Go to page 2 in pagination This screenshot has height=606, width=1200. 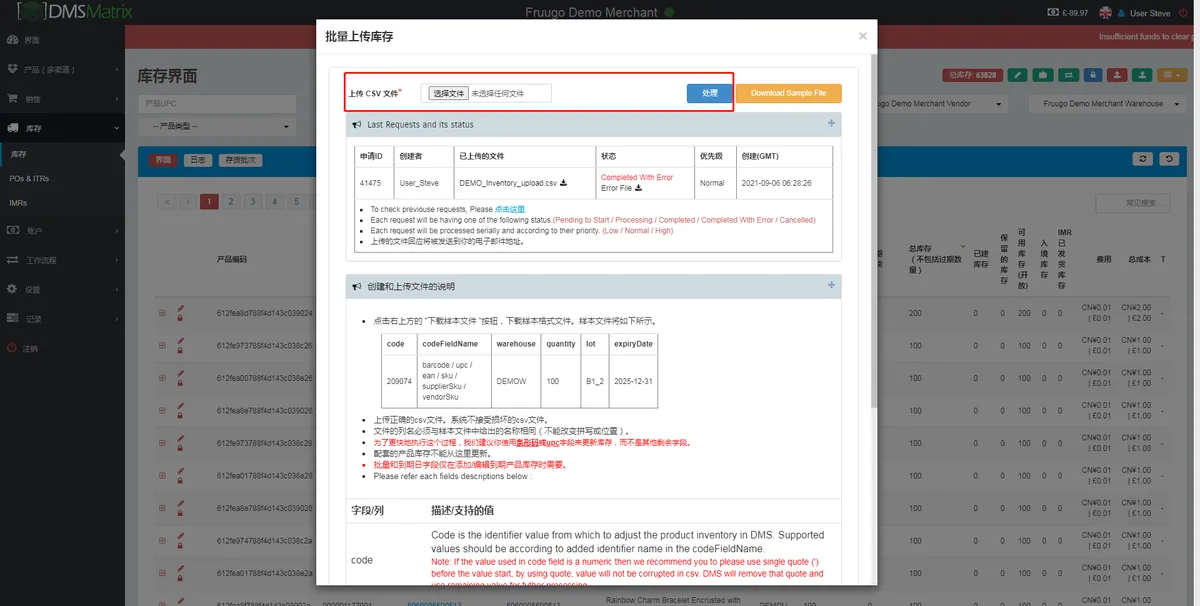coord(230,202)
